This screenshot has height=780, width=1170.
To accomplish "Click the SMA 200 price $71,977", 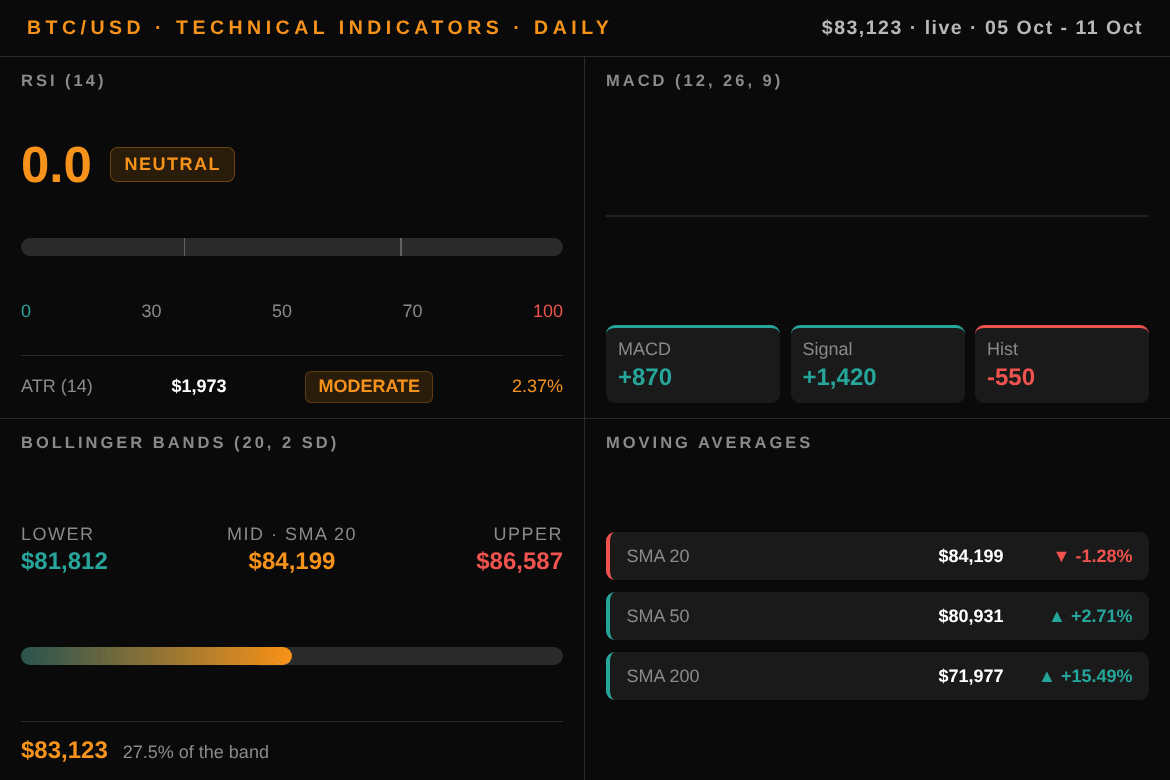I will click(x=971, y=676).
